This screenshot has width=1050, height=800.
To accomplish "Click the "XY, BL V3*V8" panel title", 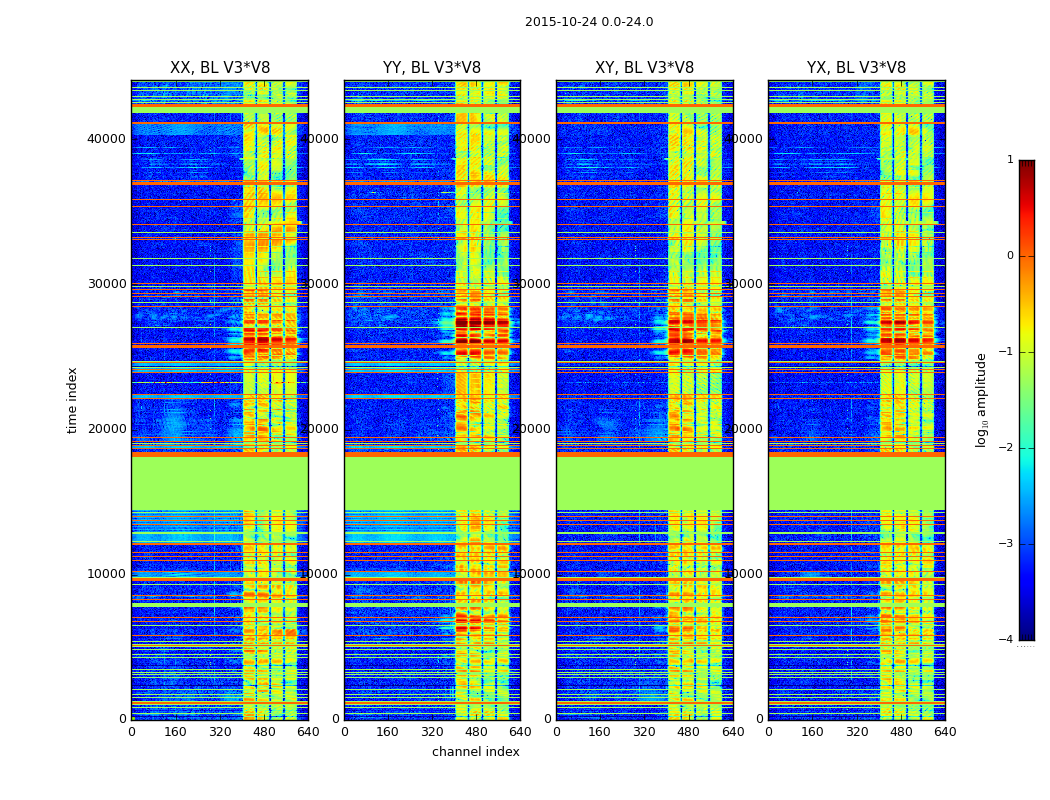I will [644, 68].
